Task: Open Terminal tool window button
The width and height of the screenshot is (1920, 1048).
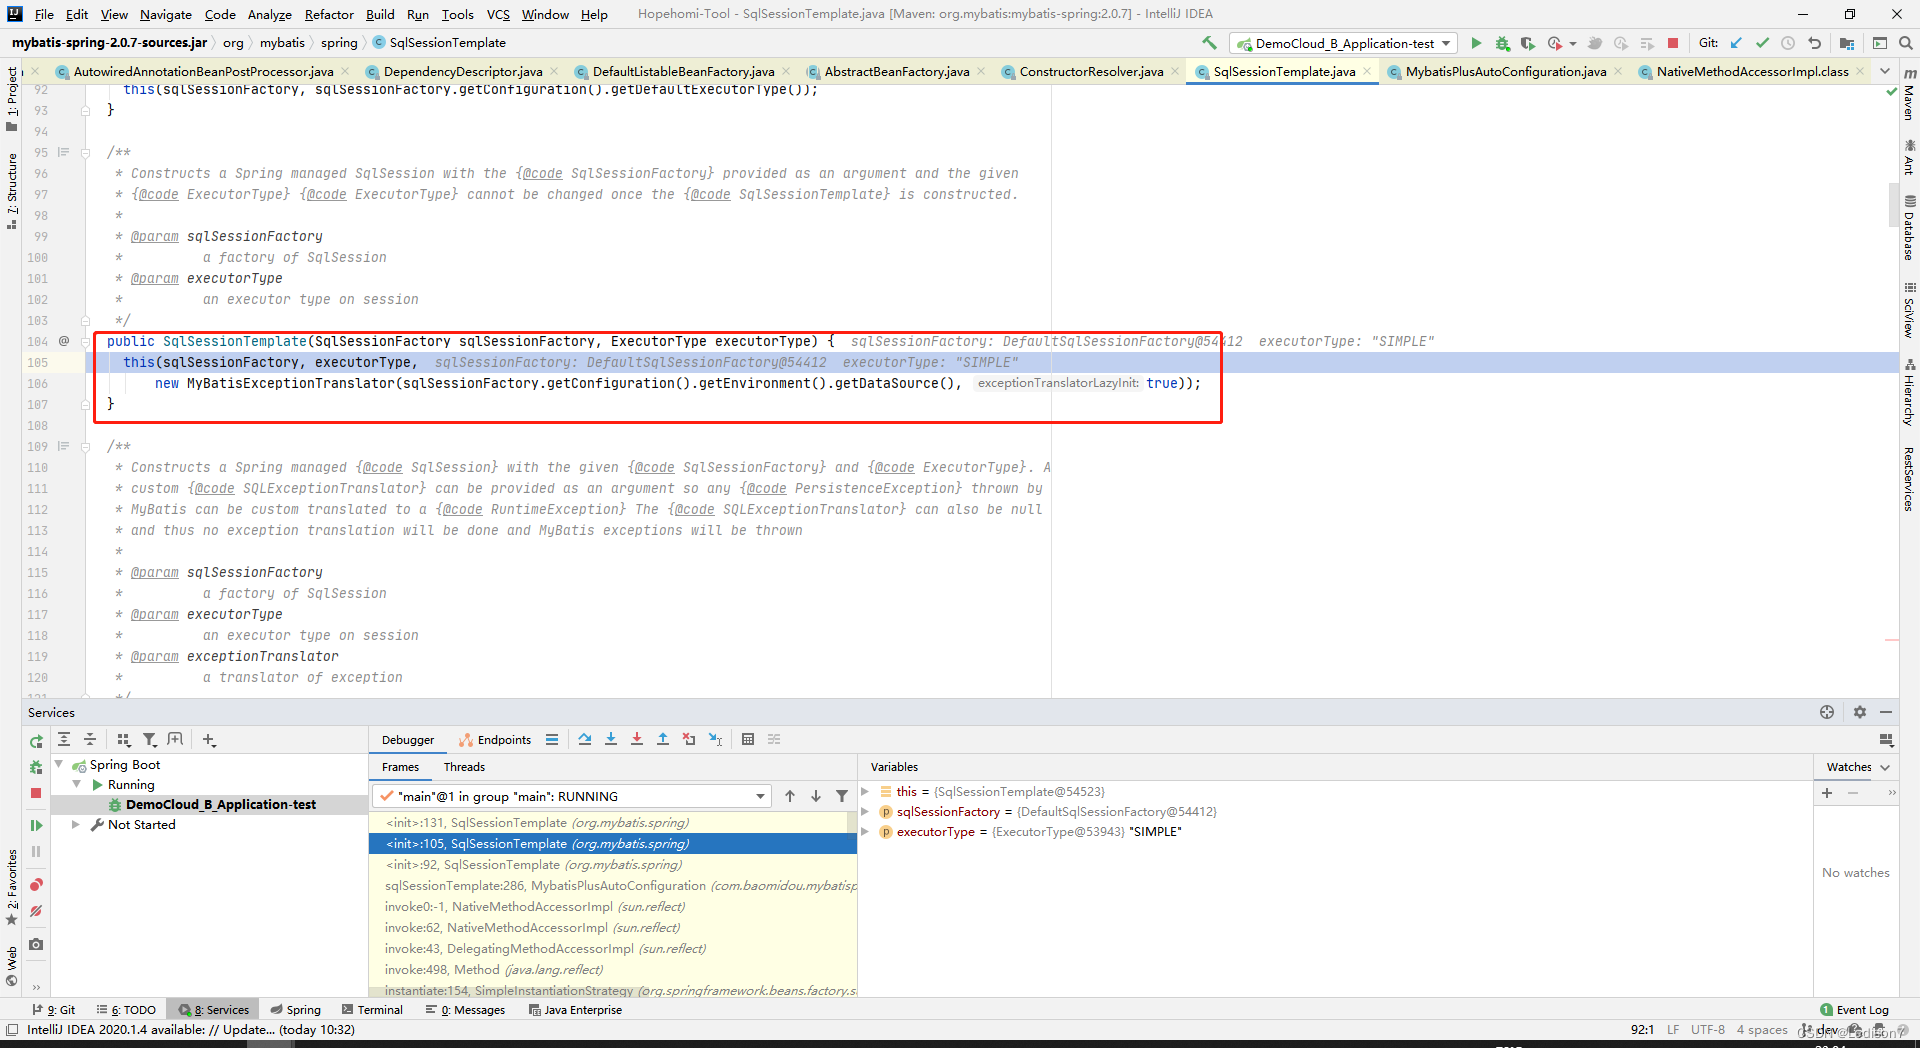Action: click(373, 1010)
